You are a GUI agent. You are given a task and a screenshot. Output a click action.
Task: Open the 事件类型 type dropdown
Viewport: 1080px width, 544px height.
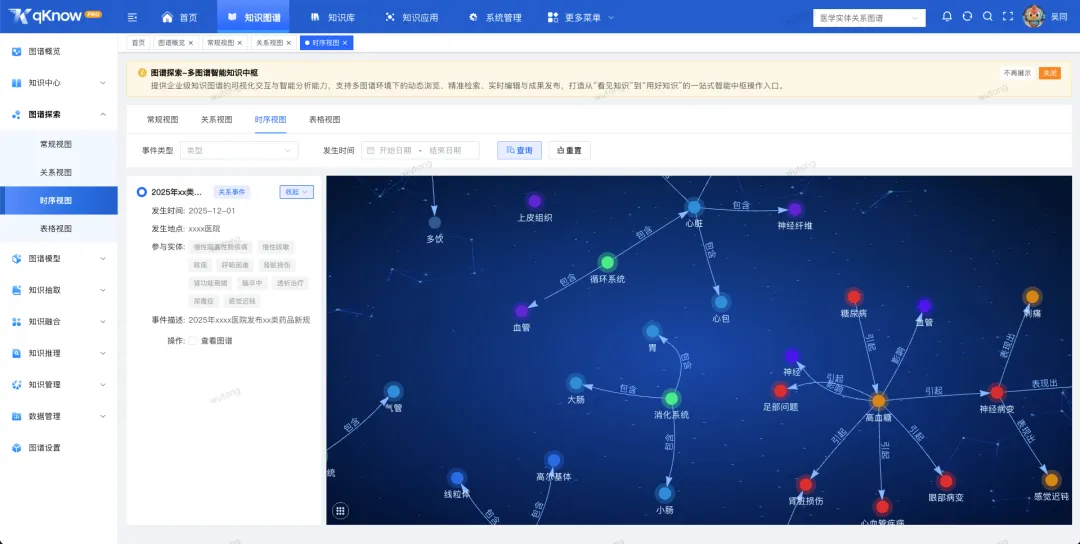pos(239,150)
